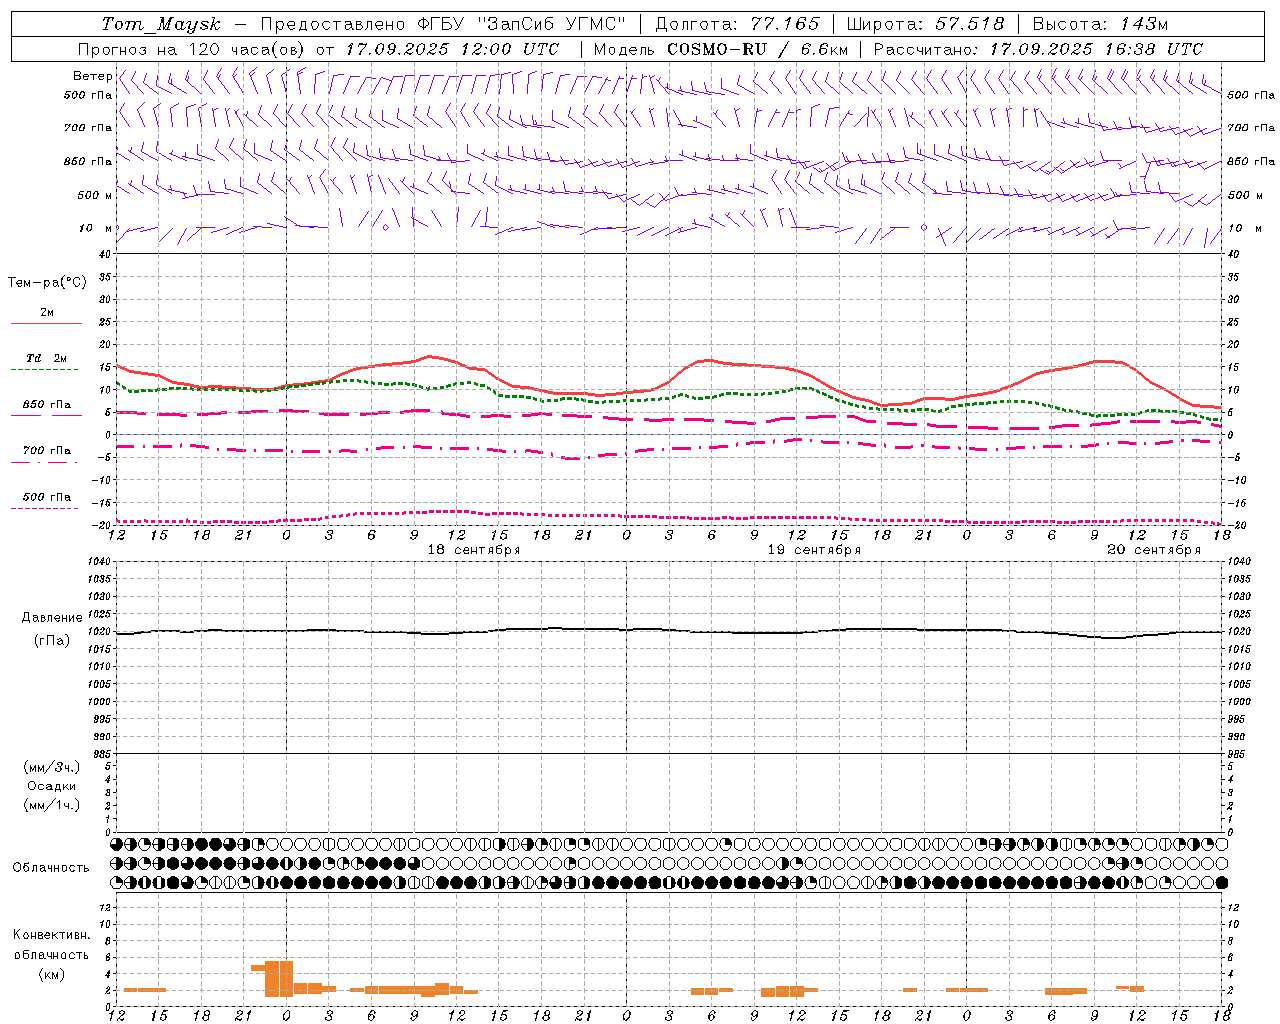The width and height of the screenshot is (1280, 1024).
Task: Click the '20 сентября' date label
Action: (1154, 550)
